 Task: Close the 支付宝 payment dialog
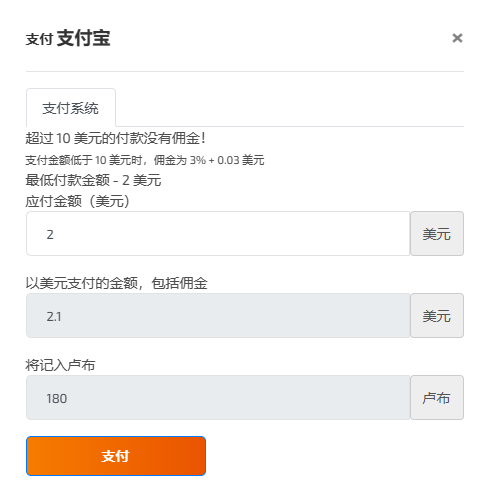click(457, 38)
